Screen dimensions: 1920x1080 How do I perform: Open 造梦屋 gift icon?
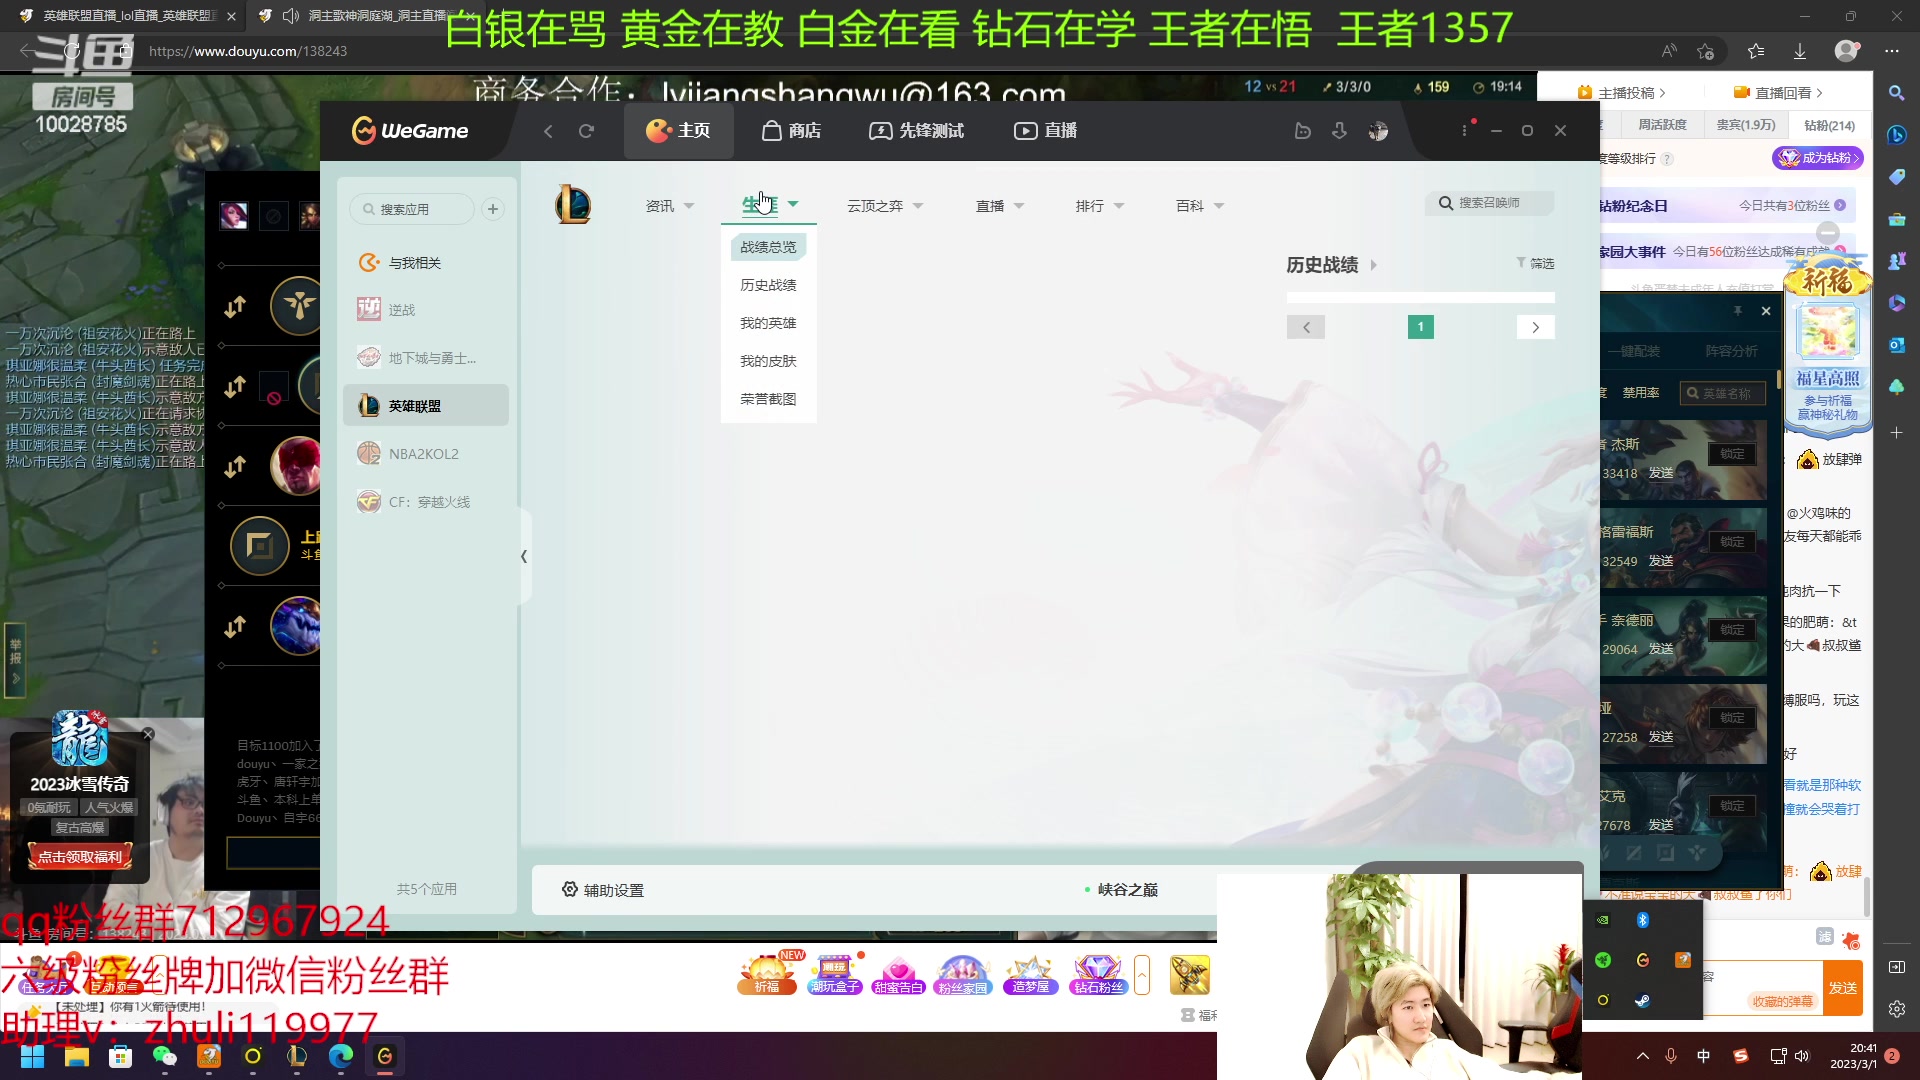click(1031, 974)
